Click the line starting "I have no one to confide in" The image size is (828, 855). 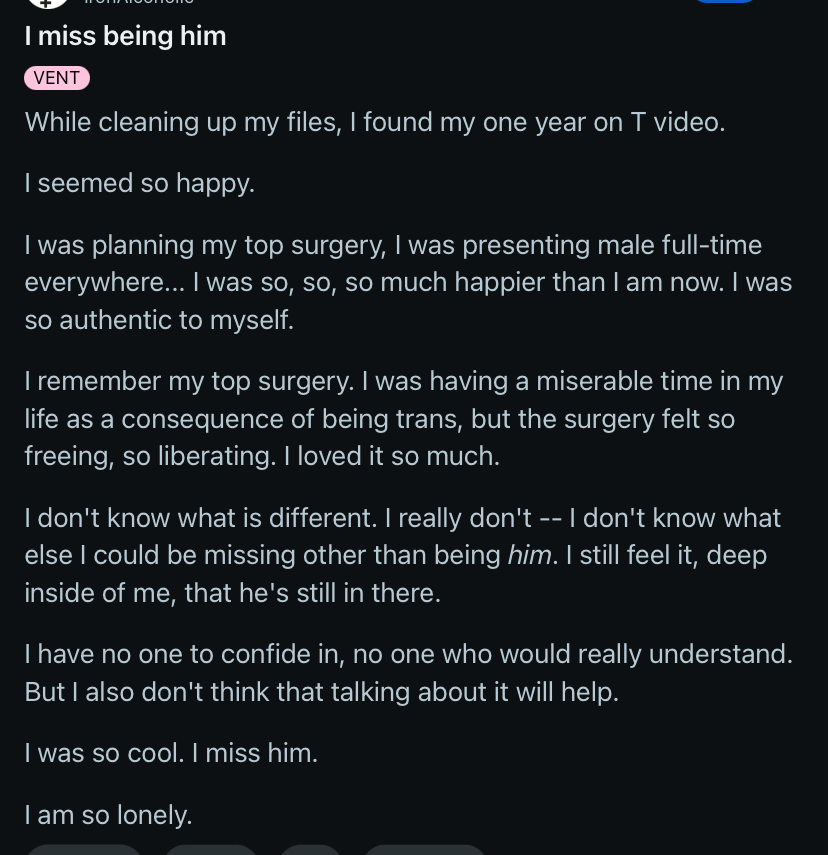(408, 654)
